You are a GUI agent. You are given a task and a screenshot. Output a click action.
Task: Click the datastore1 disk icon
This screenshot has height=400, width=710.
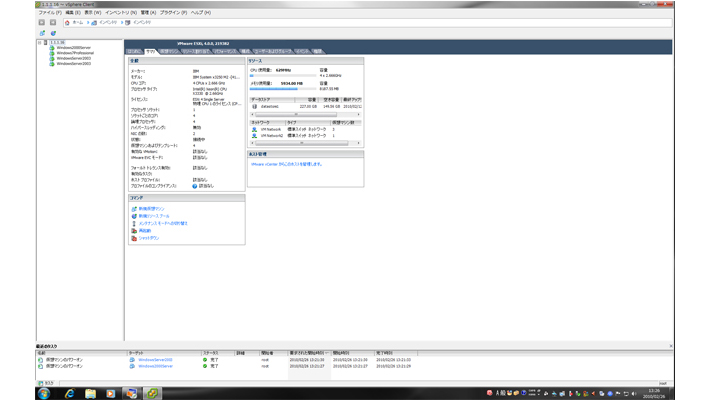(254, 106)
